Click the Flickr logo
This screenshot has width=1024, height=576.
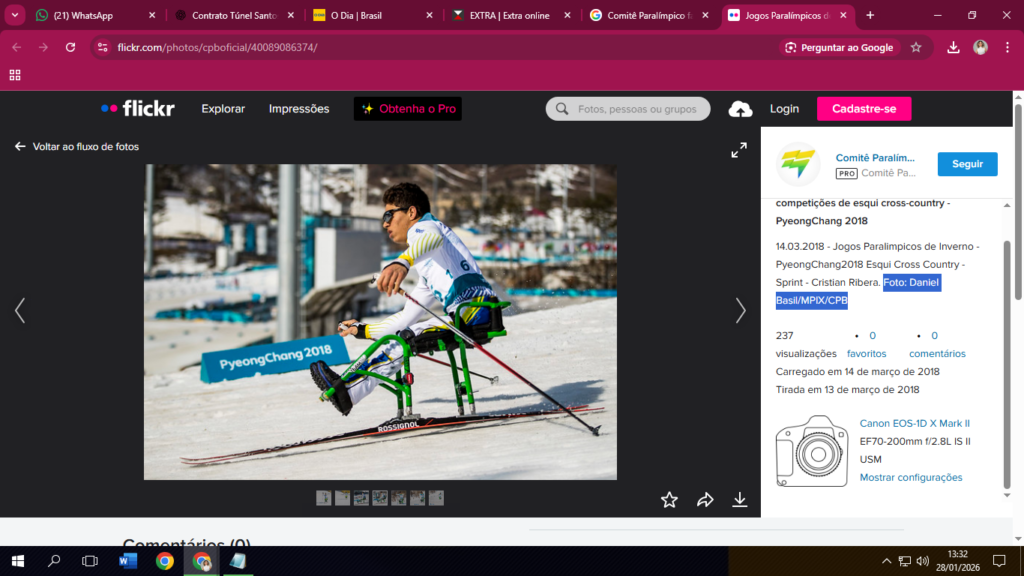pyautogui.click(x=137, y=109)
